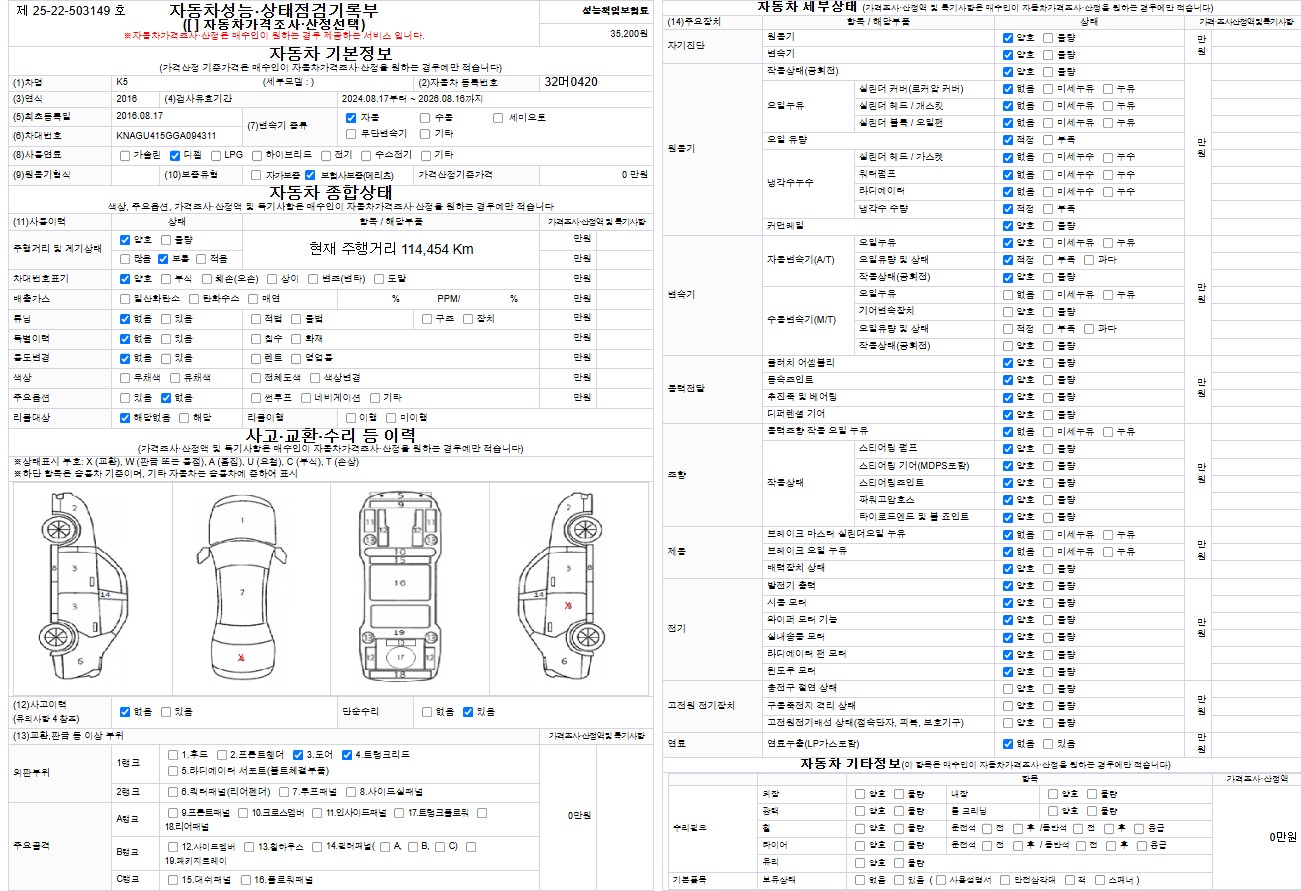Viewport: 1301px width, 891px height.
Task: Check 미이행 under 리콜이행
Action: click(393, 418)
